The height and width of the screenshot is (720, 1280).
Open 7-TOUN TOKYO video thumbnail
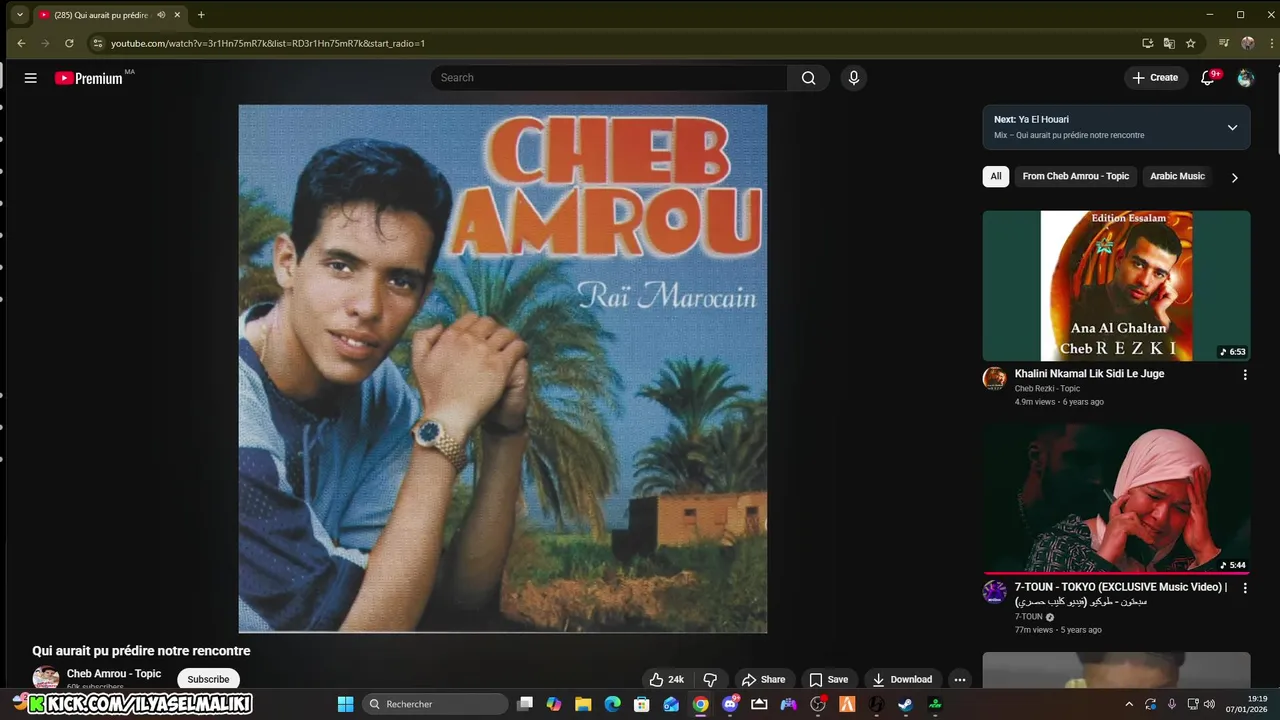(1116, 498)
